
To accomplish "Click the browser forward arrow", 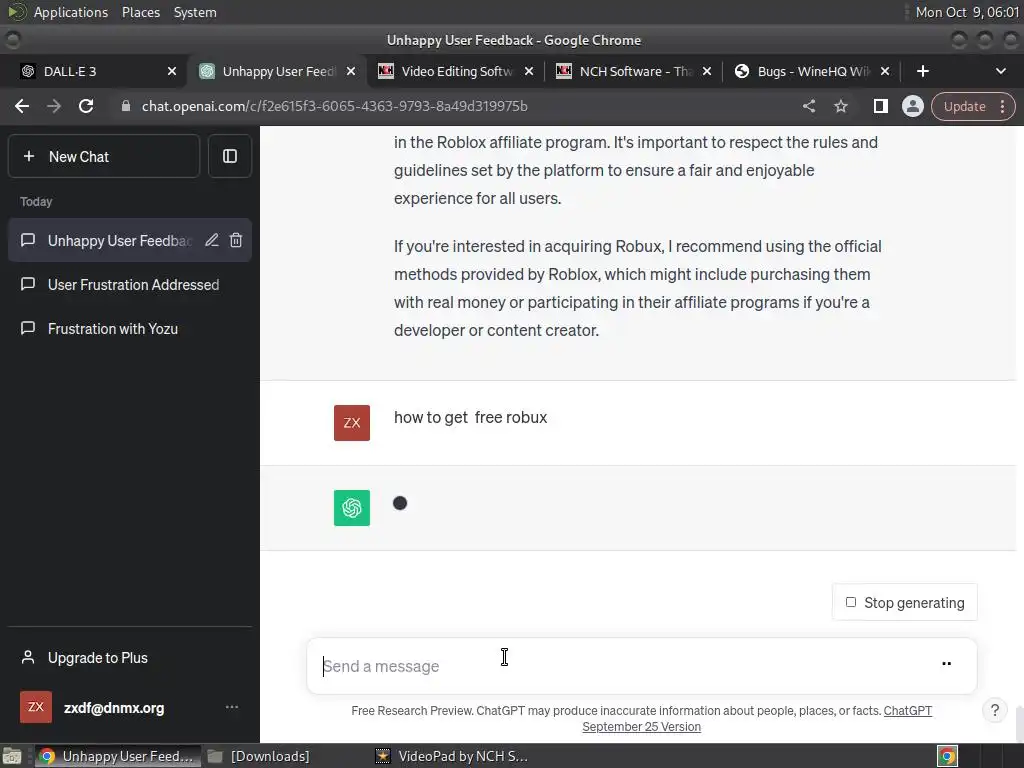I will point(54,106).
